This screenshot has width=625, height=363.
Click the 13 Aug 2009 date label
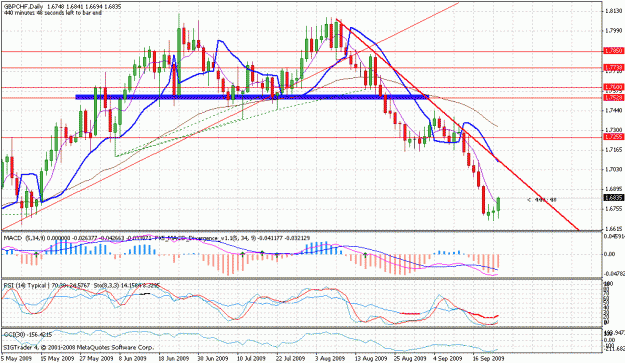point(371,358)
